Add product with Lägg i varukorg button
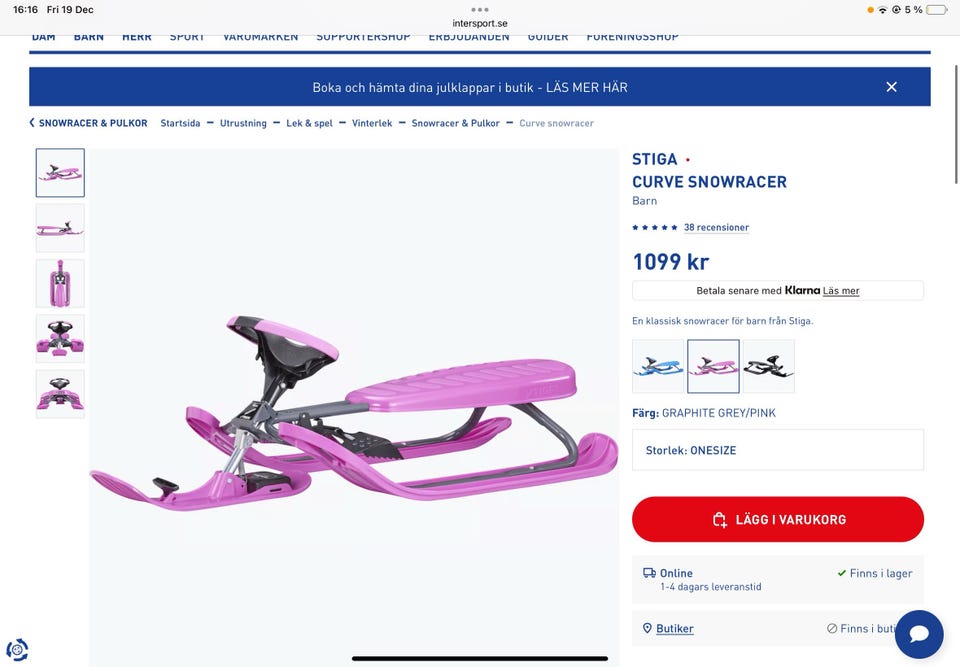The image size is (960, 667). click(x=778, y=519)
